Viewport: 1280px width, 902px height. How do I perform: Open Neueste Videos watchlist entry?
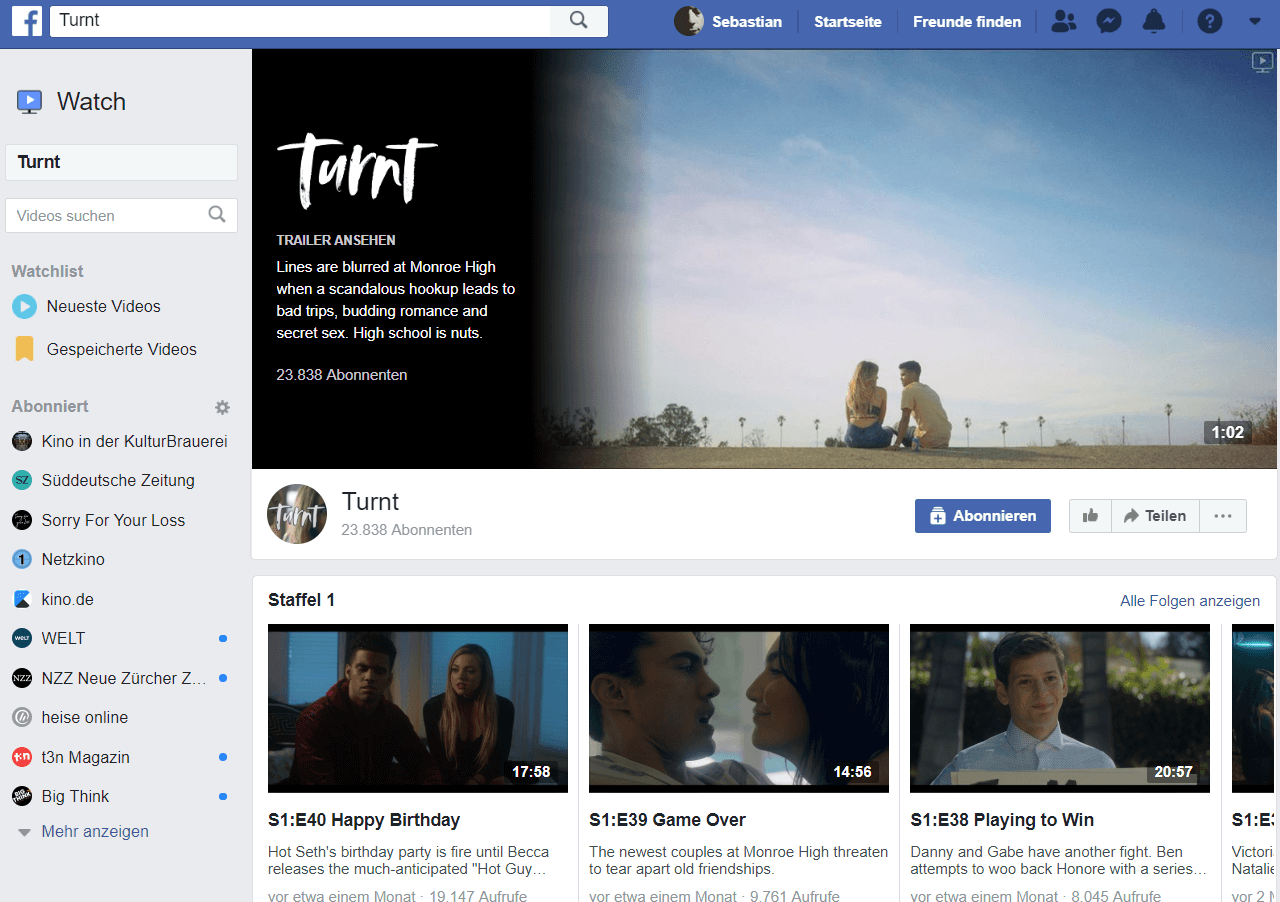(x=103, y=307)
